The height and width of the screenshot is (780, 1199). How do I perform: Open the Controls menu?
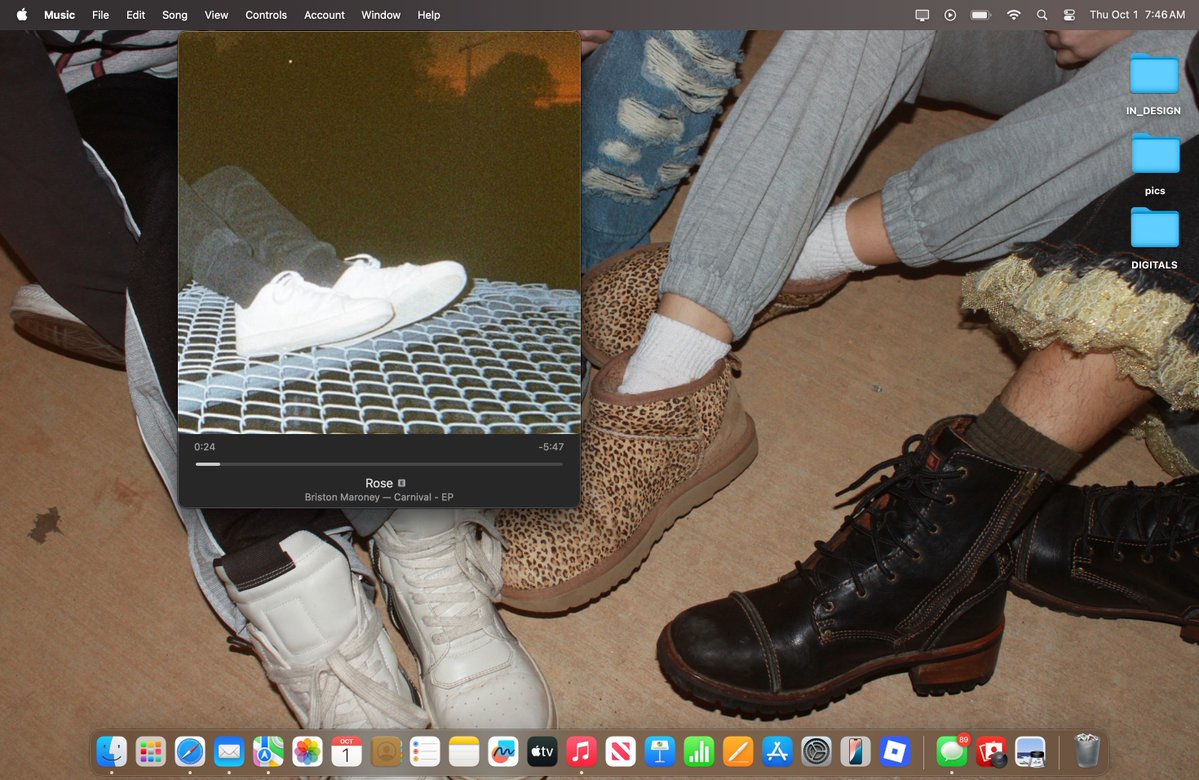266,15
